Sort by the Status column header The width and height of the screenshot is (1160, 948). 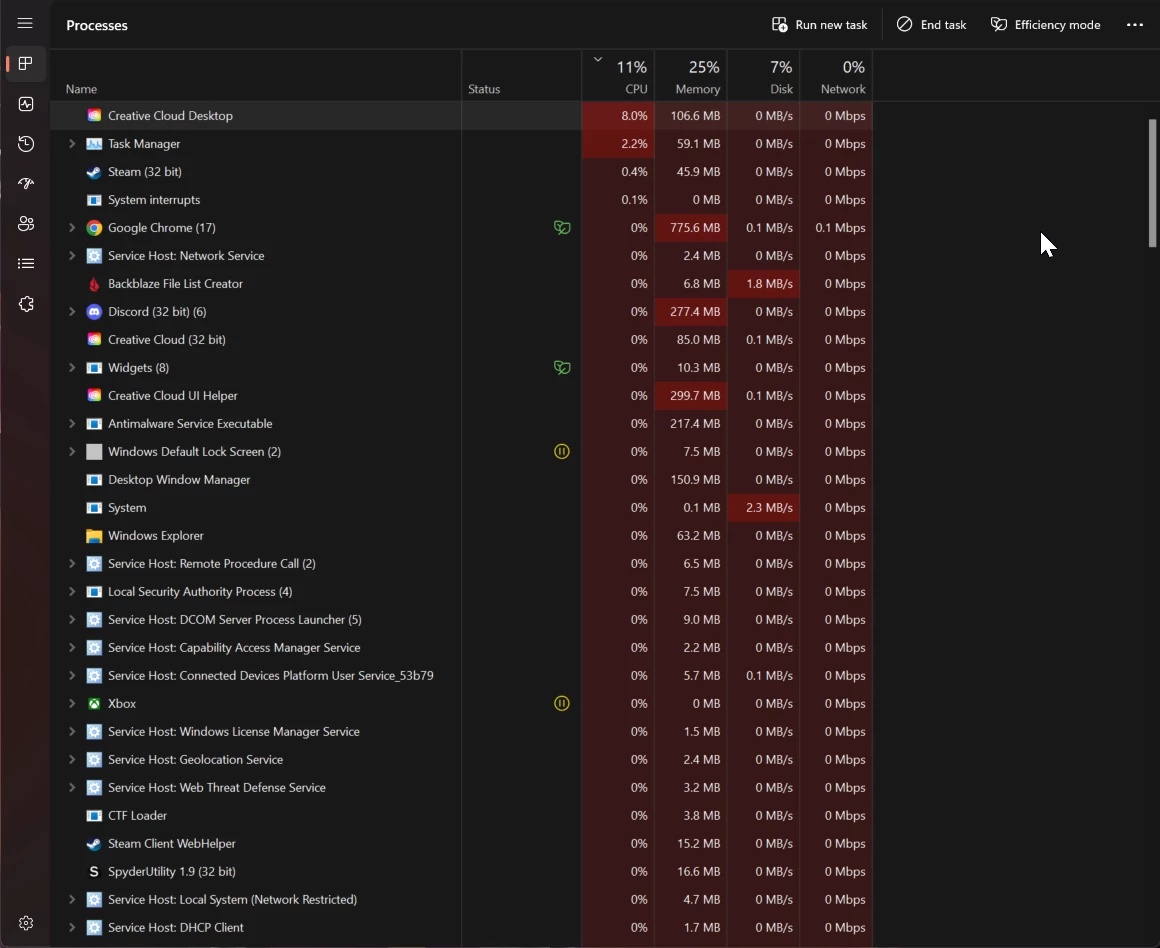click(x=522, y=75)
